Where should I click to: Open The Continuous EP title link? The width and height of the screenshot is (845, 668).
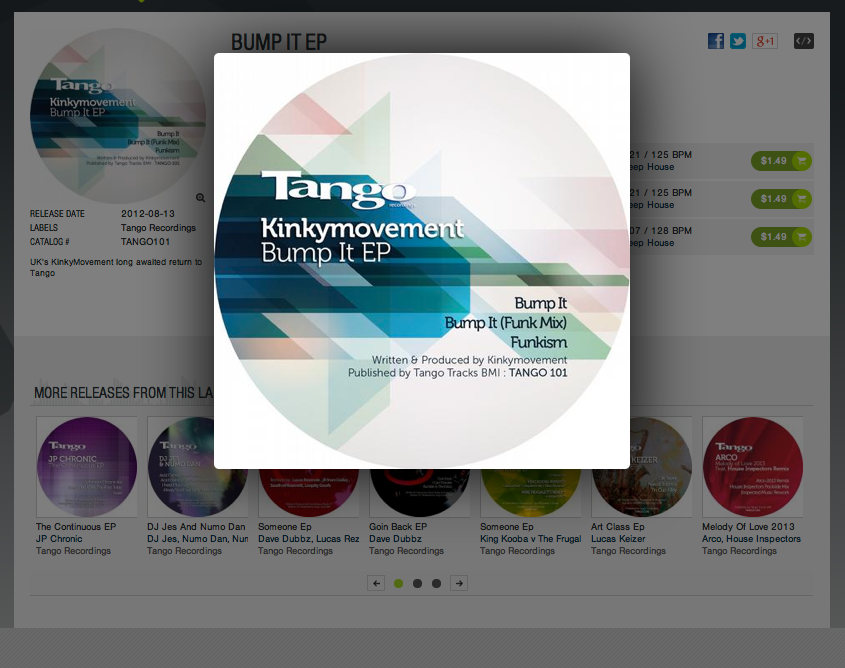[76, 527]
